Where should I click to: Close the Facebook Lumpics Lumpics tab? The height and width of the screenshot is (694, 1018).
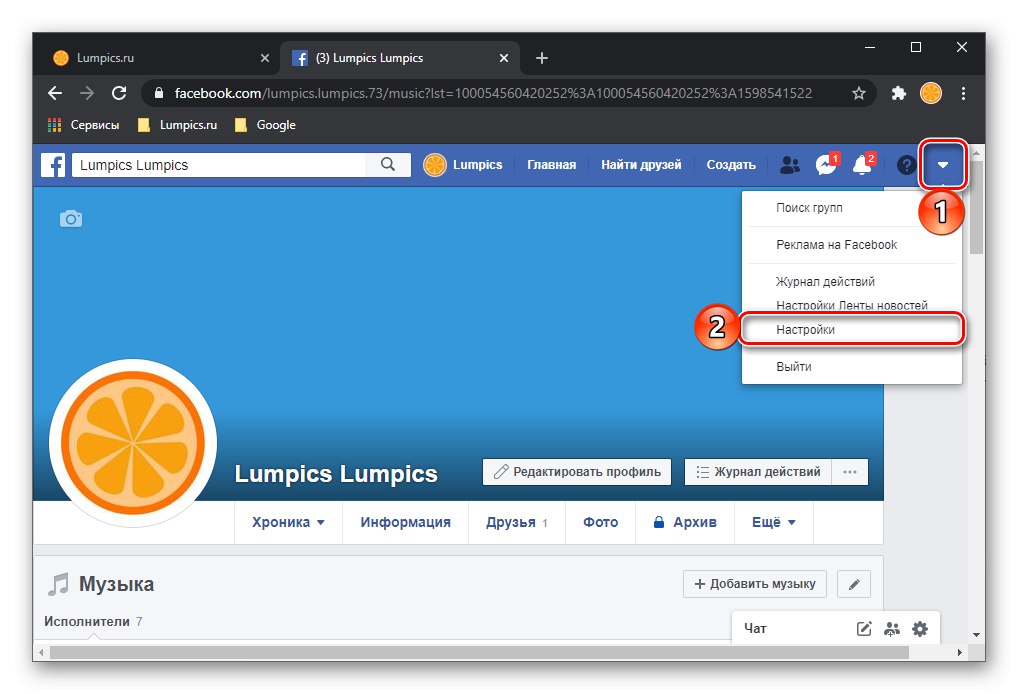point(504,58)
